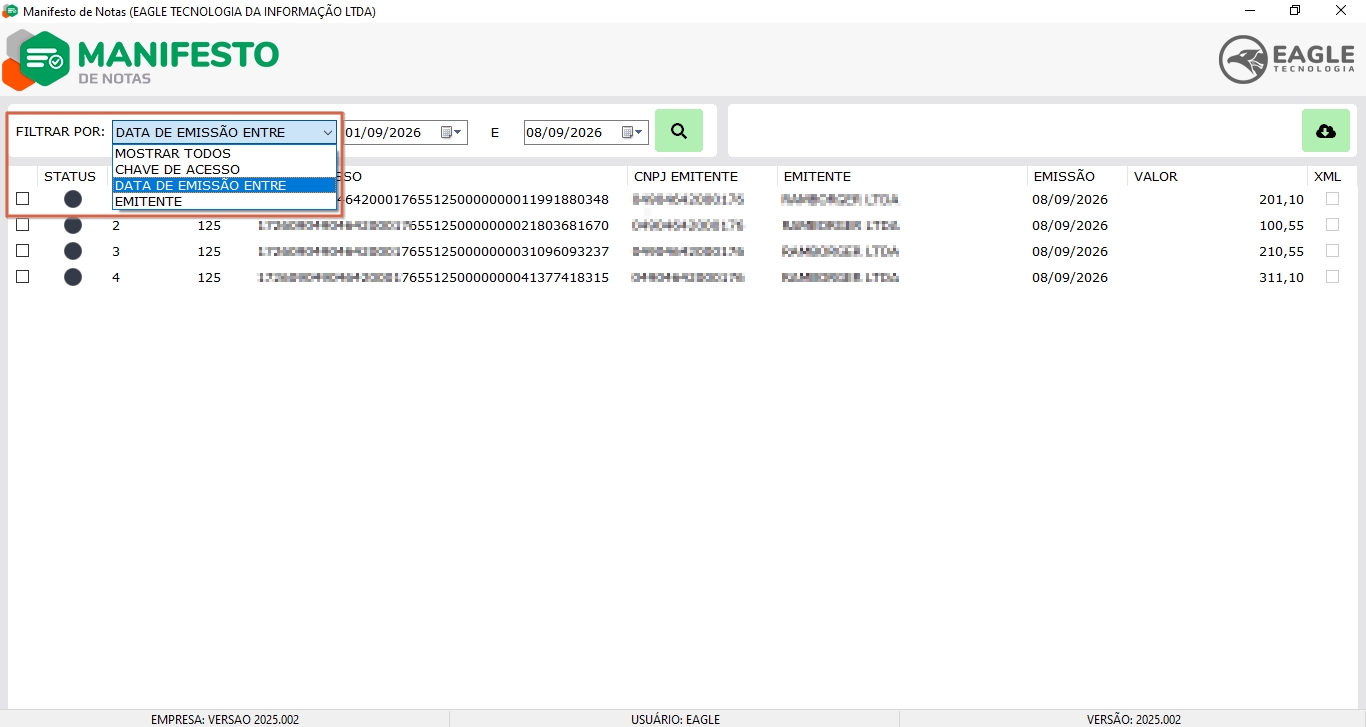Toggle XML checkbox for the 311,10 row
Viewport: 1366px width, 727px height.
1332,277
